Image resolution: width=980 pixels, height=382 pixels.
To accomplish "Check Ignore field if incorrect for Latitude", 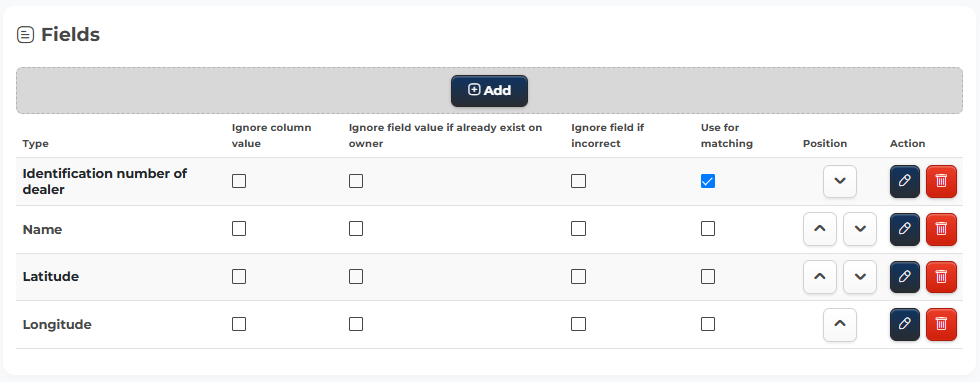I will [x=578, y=276].
